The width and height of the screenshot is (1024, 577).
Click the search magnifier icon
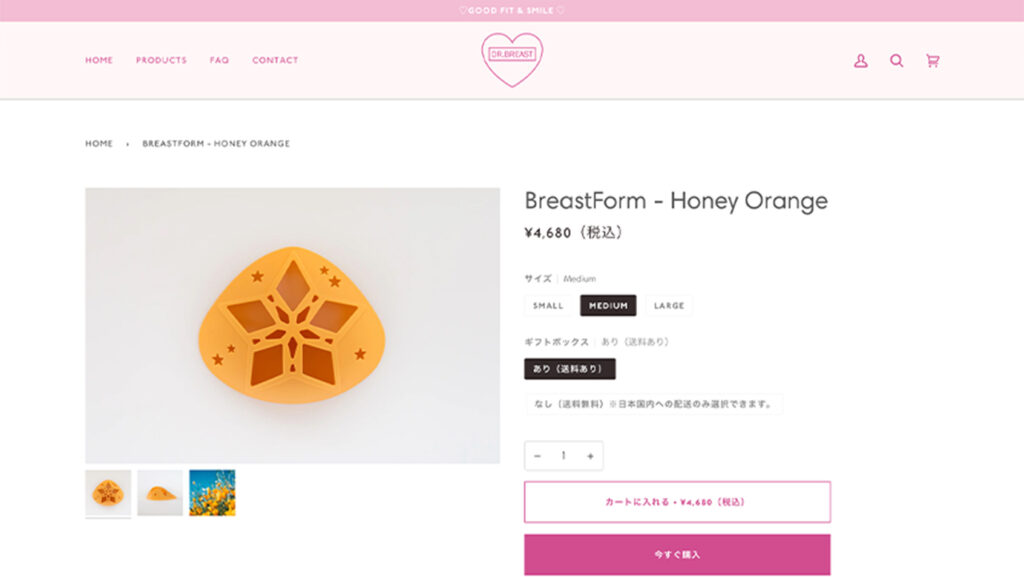click(x=896, y=61)
